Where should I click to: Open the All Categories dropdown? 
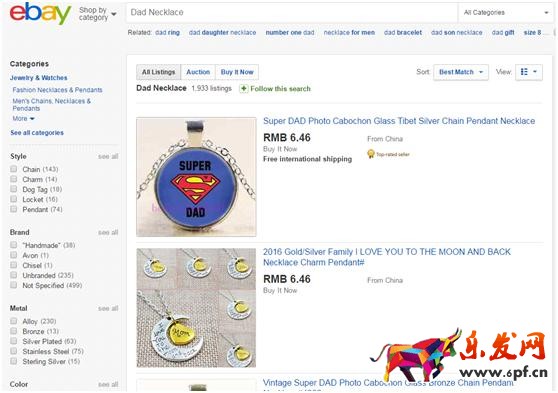(x=505, y=12)
